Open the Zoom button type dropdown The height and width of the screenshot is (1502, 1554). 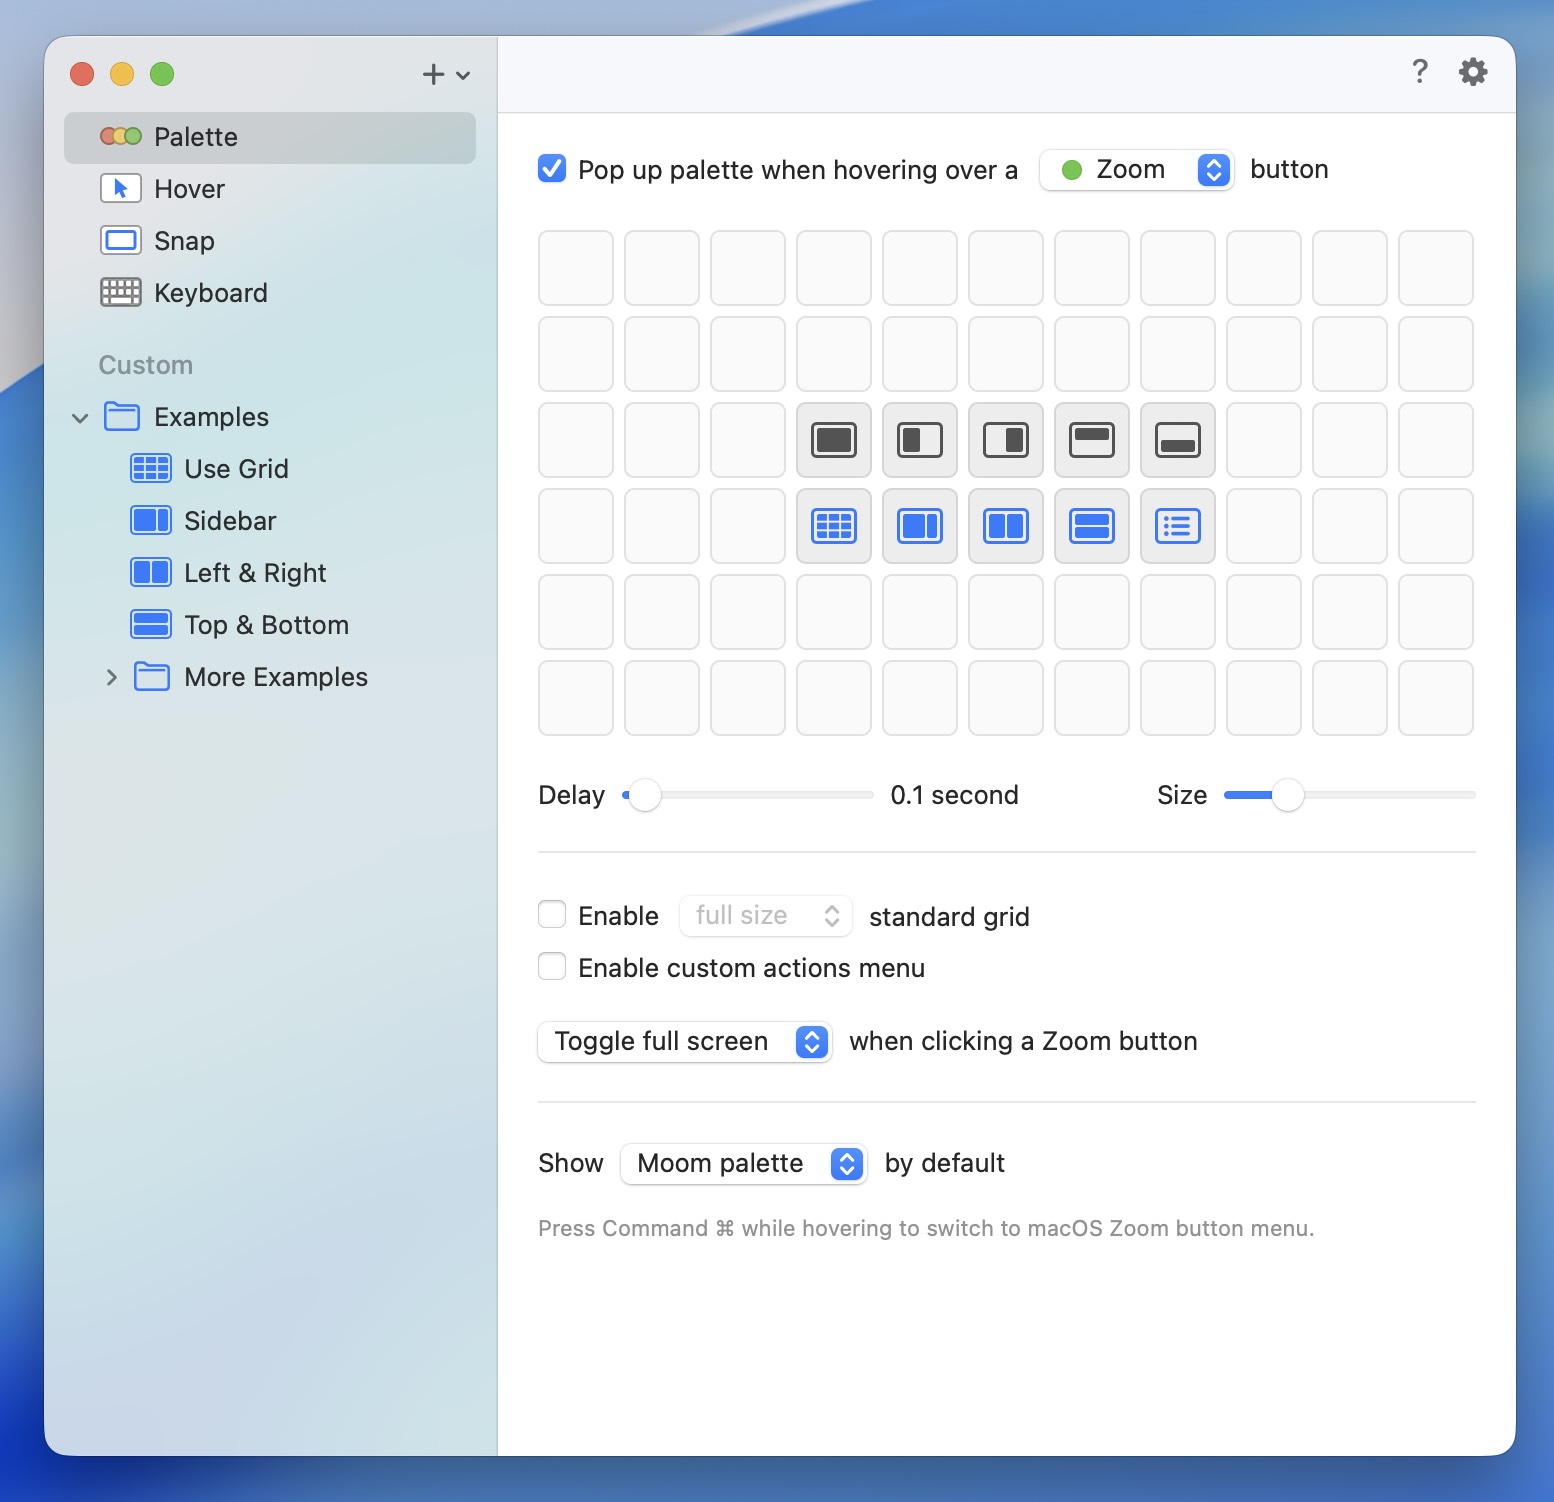pos(1136,170)
